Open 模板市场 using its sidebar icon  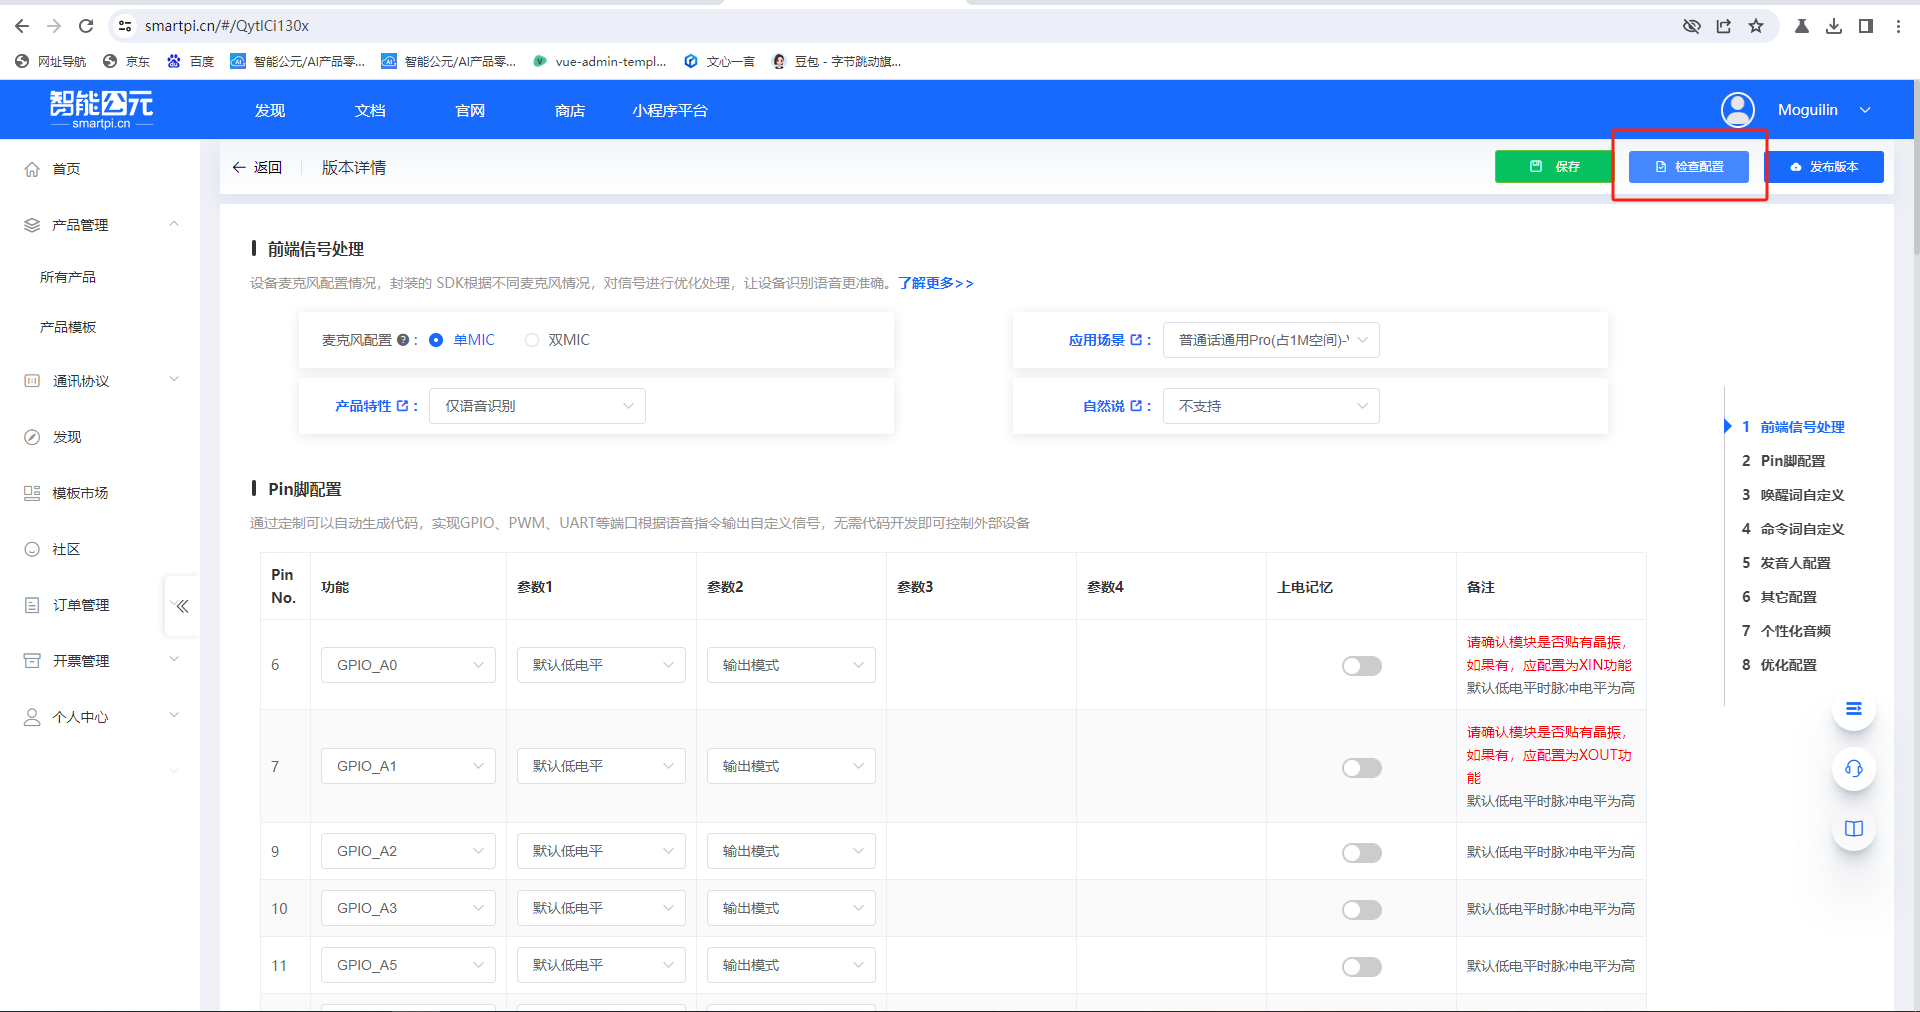(32, 492)
